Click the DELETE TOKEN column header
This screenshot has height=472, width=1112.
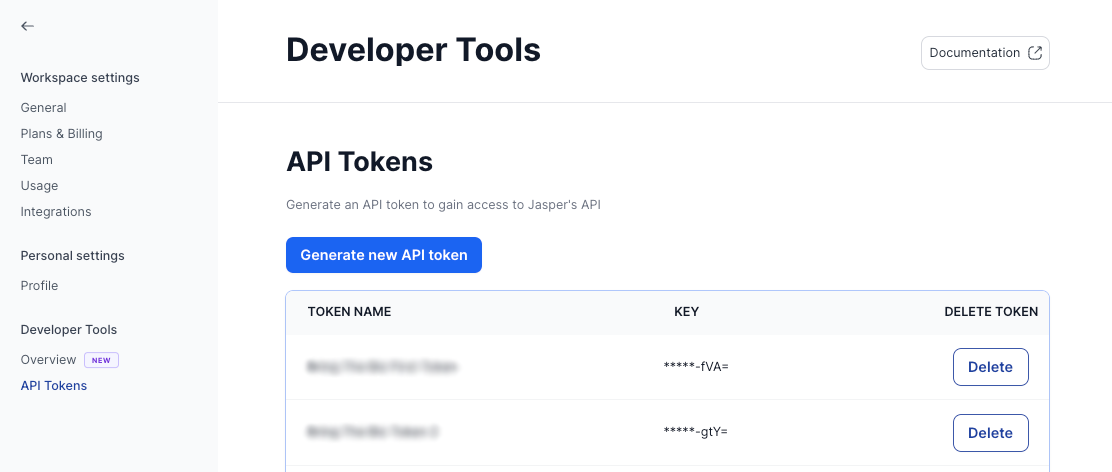coord(991,312)
